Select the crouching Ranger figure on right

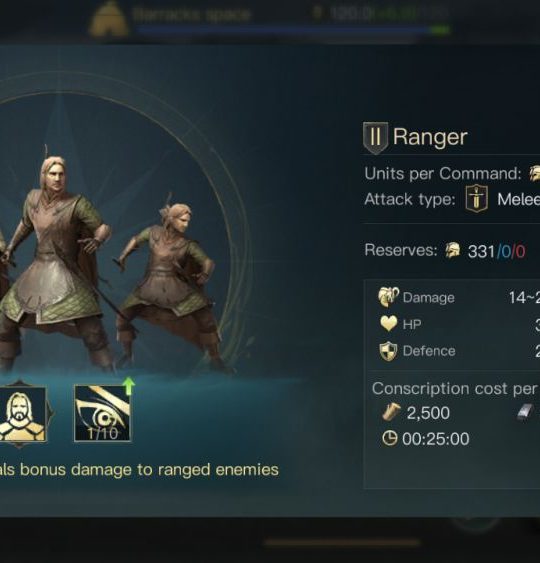pyautogui.click(x=171, y=284)
